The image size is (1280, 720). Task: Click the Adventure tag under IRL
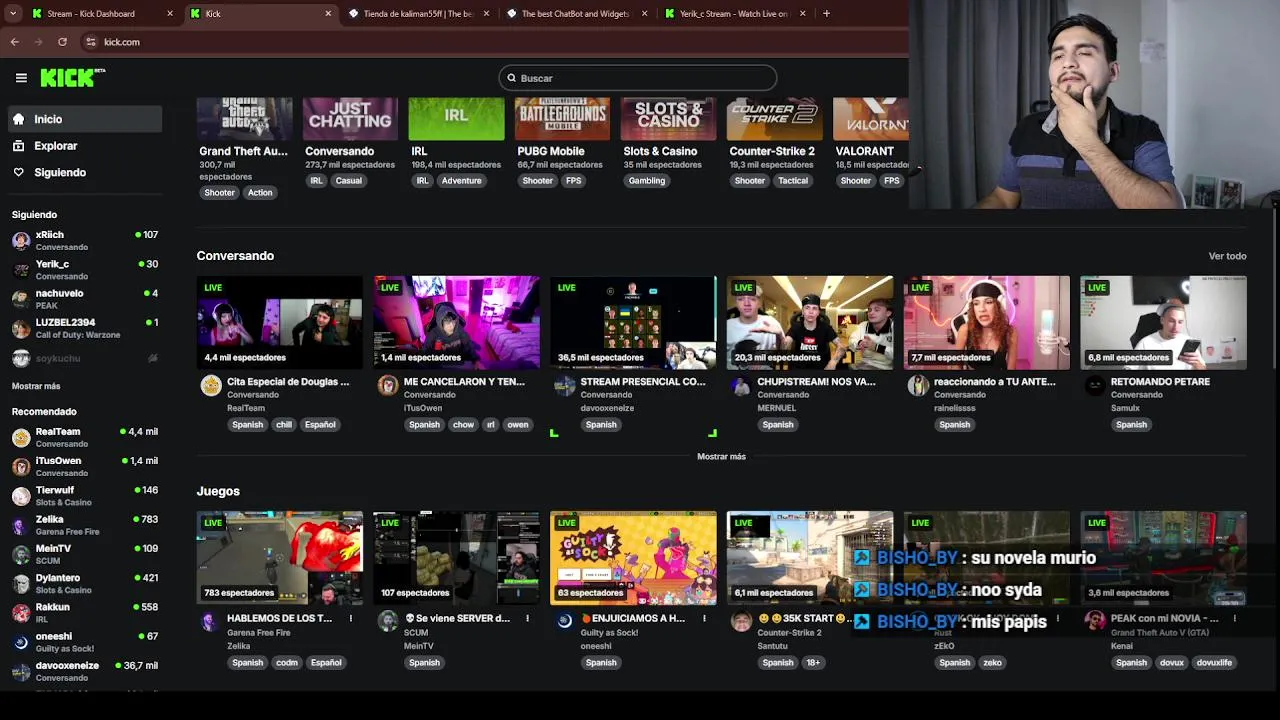click(462, 181)
